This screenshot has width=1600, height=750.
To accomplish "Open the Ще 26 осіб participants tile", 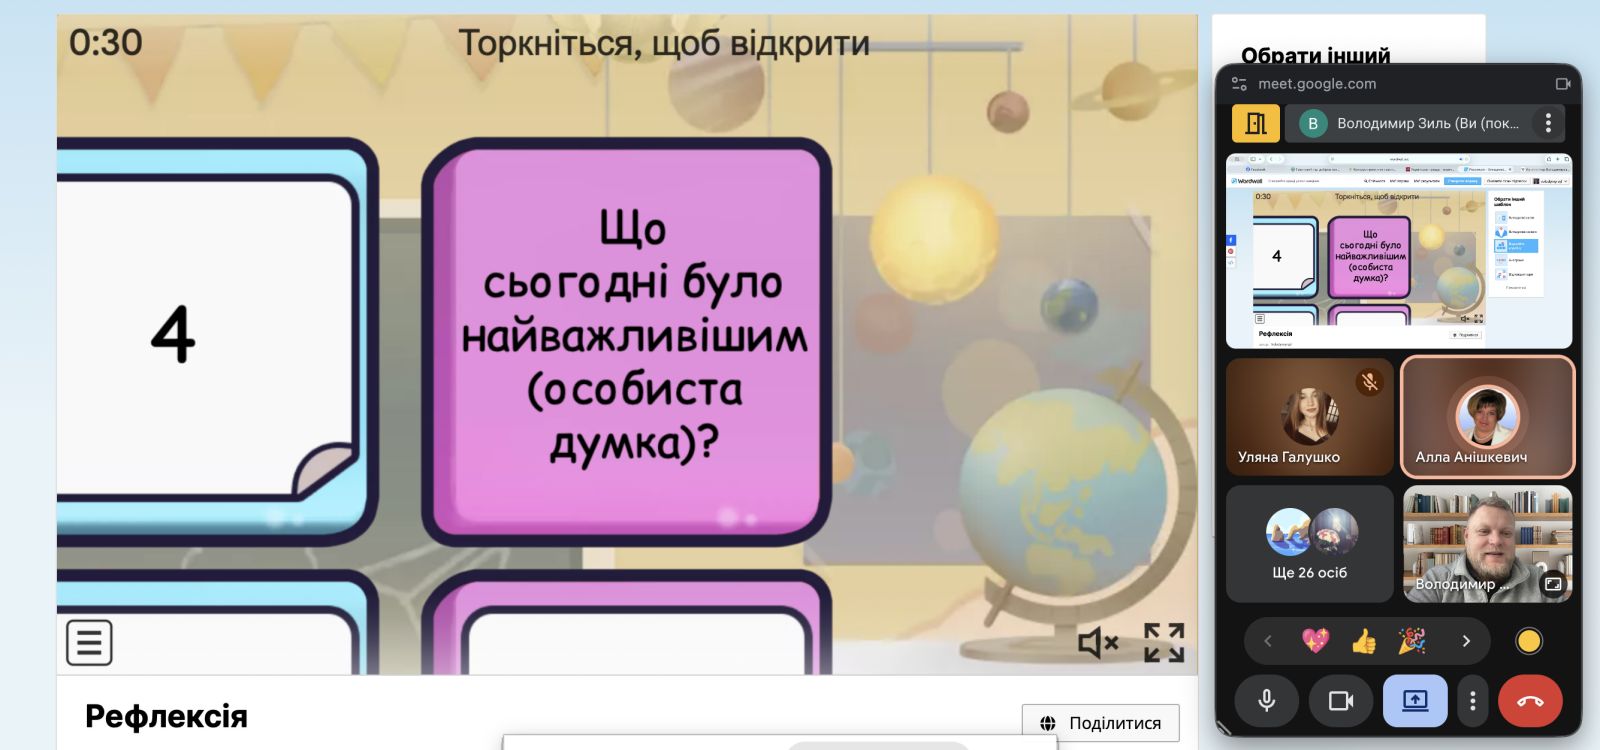I will 1309,544.
